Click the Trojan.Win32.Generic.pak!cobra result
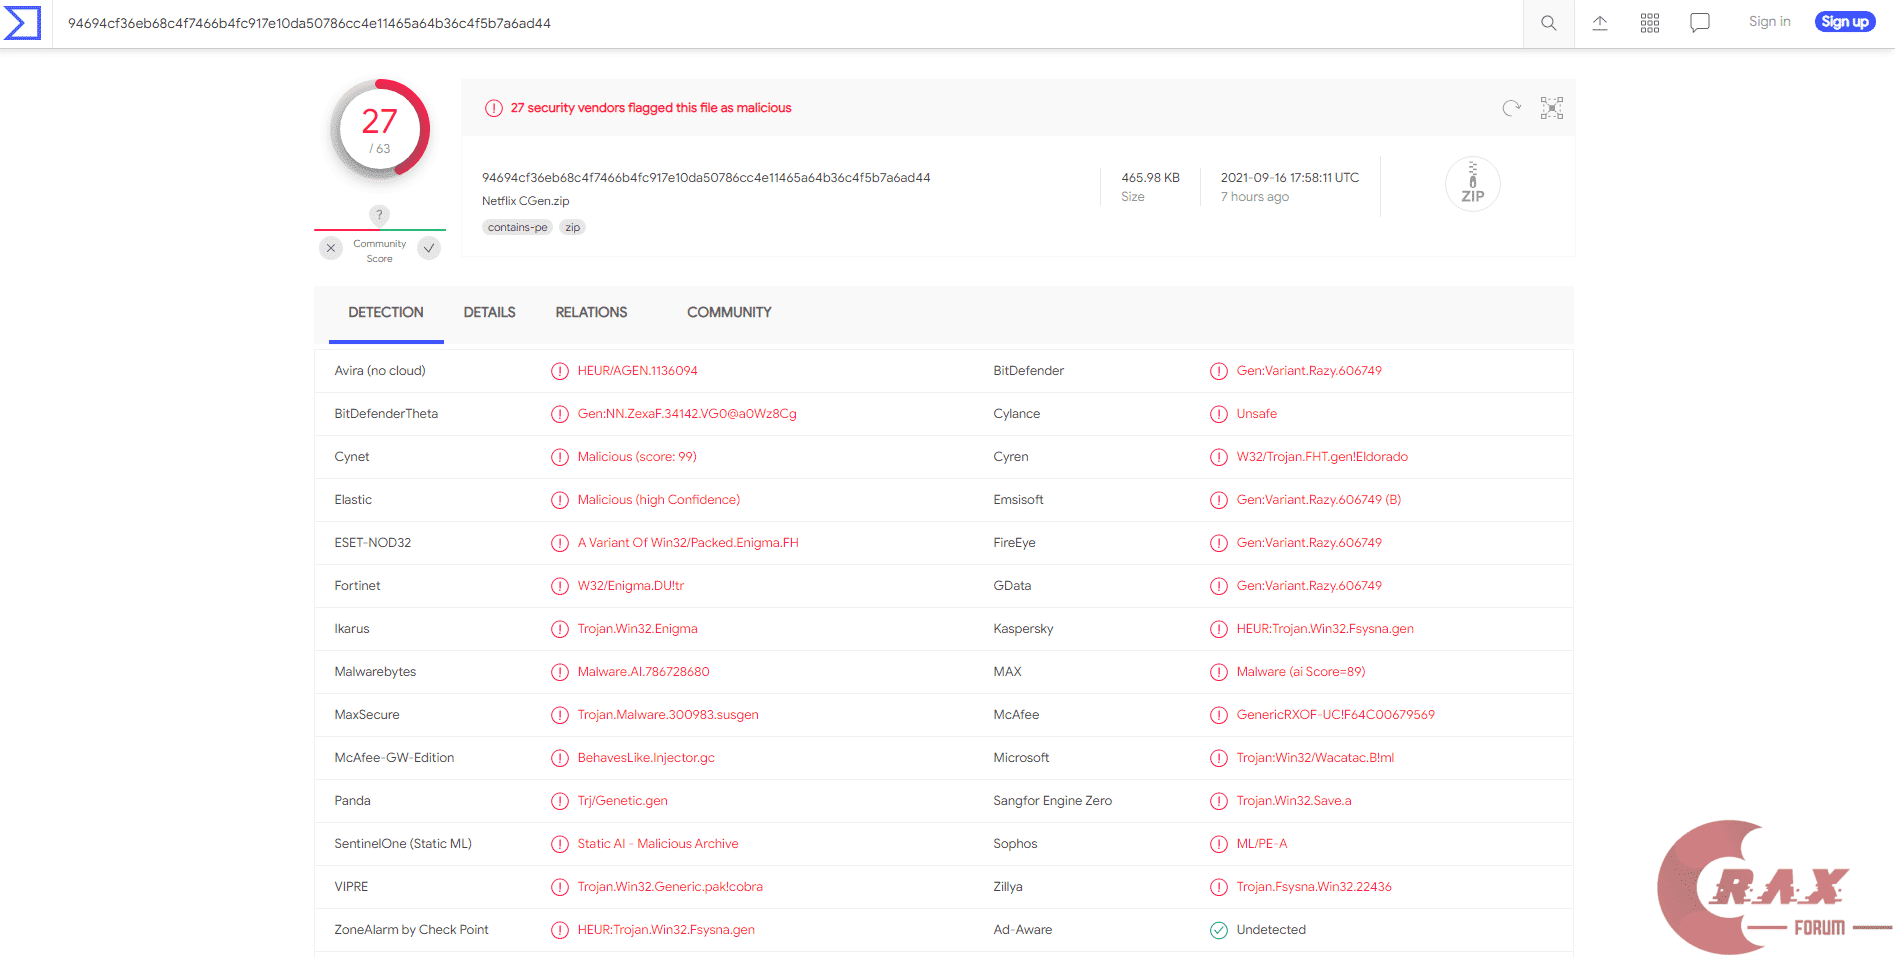This screenshot has width=1895, height=958. (x=670, y=887)
